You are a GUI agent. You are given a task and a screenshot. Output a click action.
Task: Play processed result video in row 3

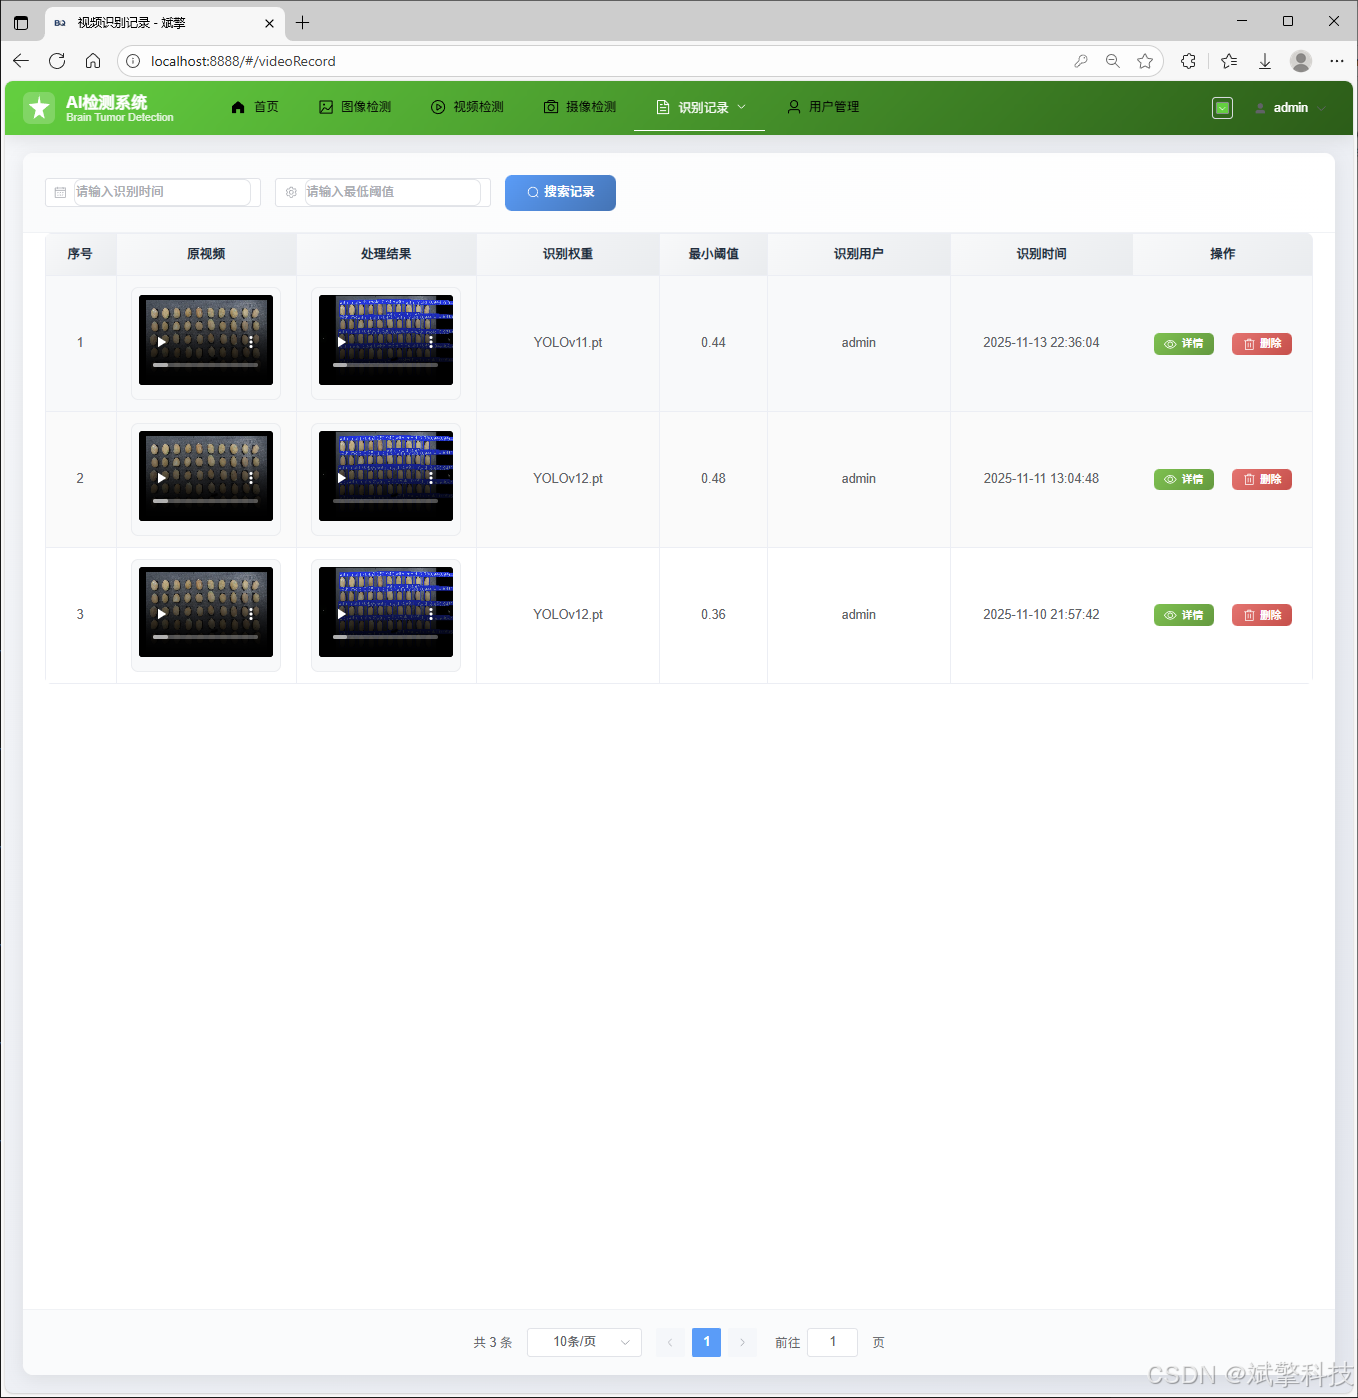[x=342, y=614]
